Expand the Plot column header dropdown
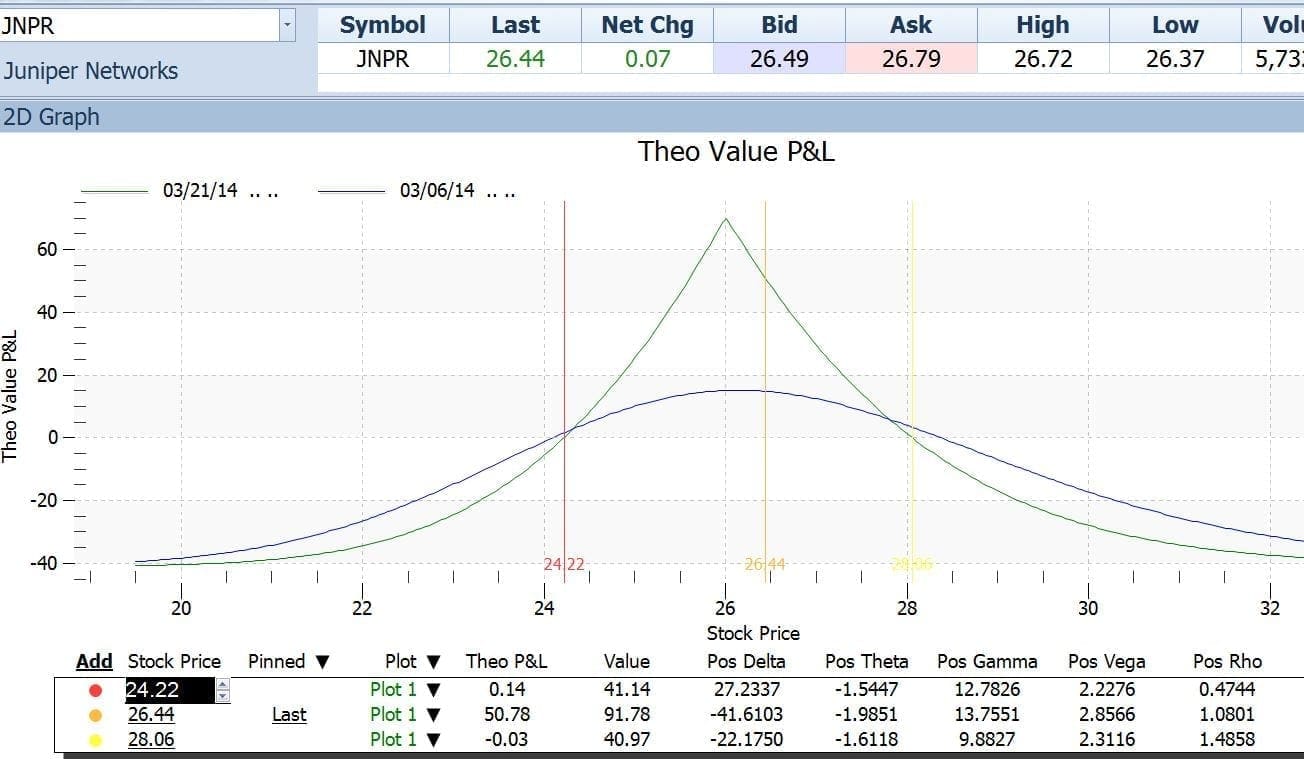Viewport: 1304px width, 759px height. tap(433, 662)
